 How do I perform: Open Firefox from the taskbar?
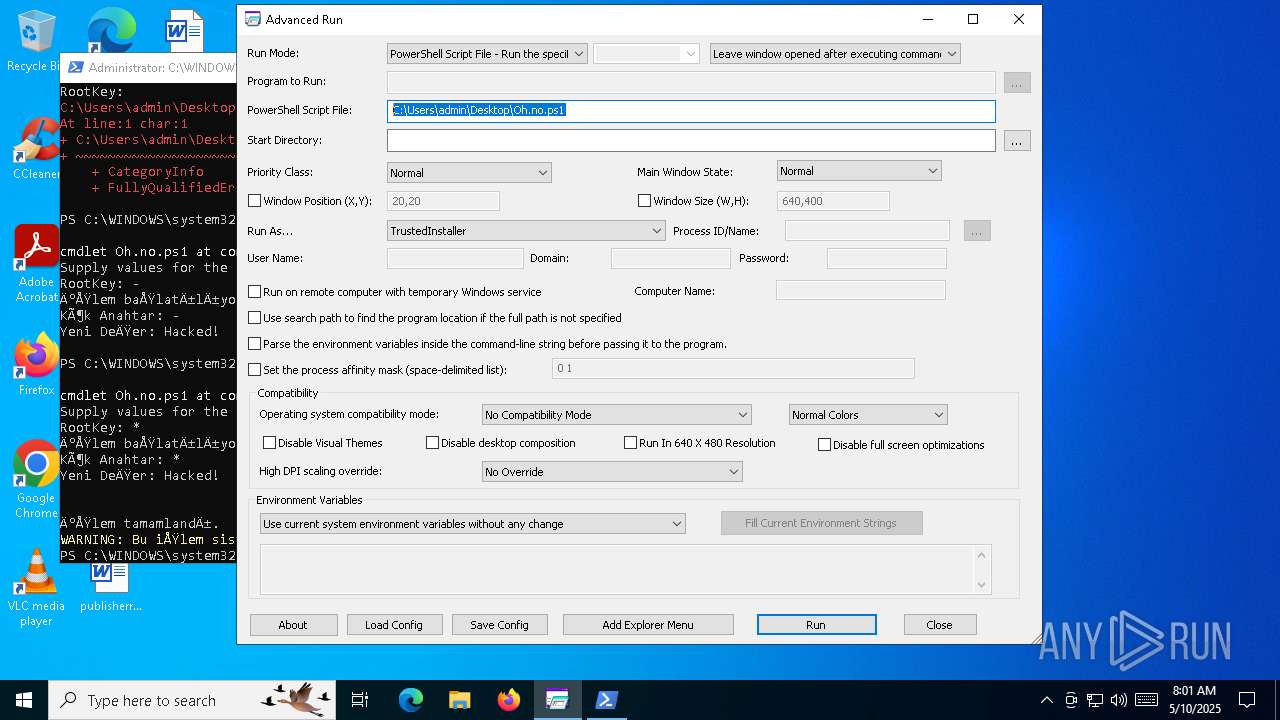pos(509,700)
